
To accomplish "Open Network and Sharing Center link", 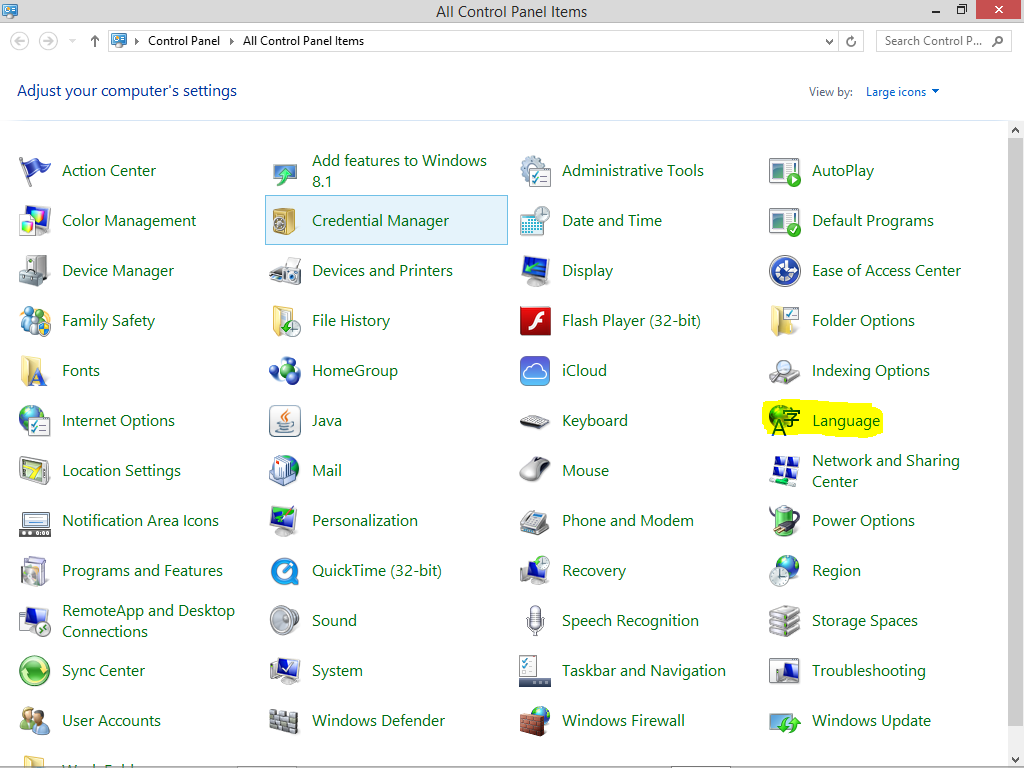I will click(x=886, y=471).
